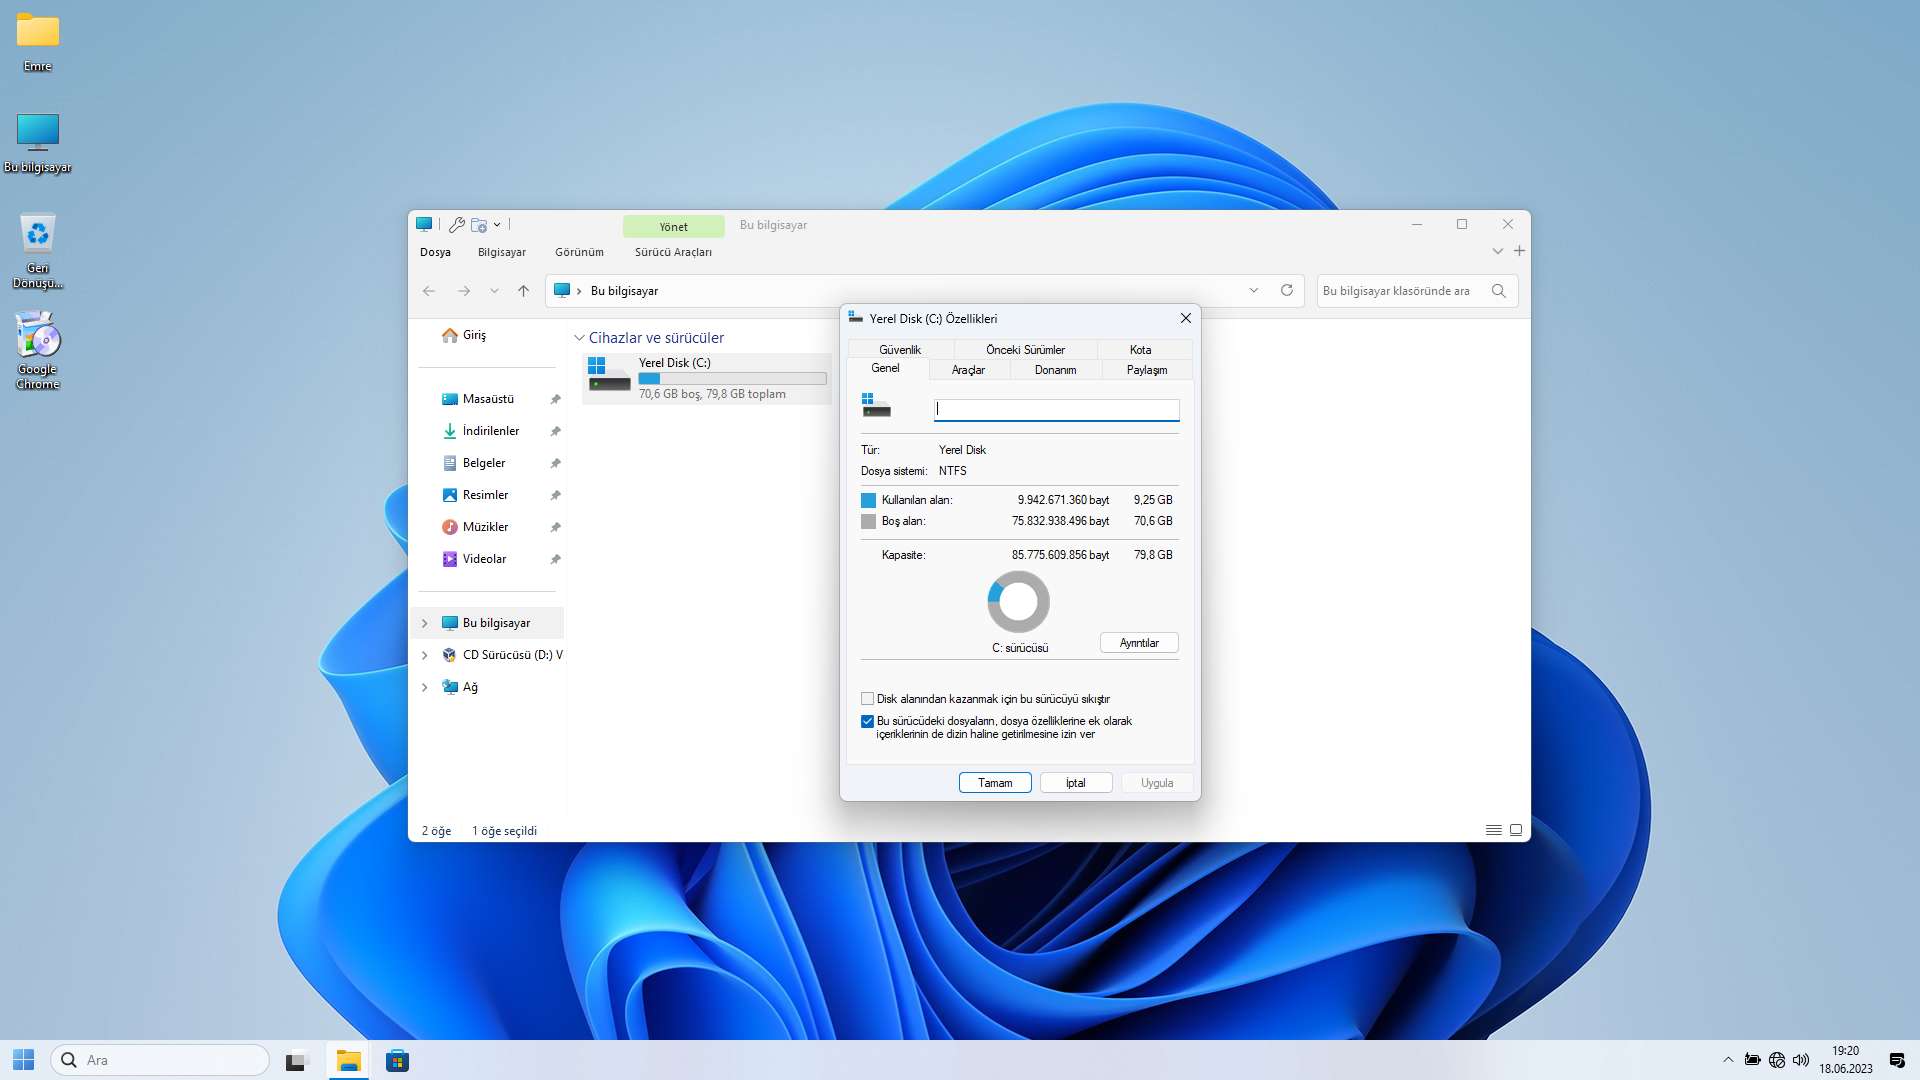This screenshot has height=1080, width=1920.
Task: Open Microsoft Store from the taskbar
Action: 397,1059
